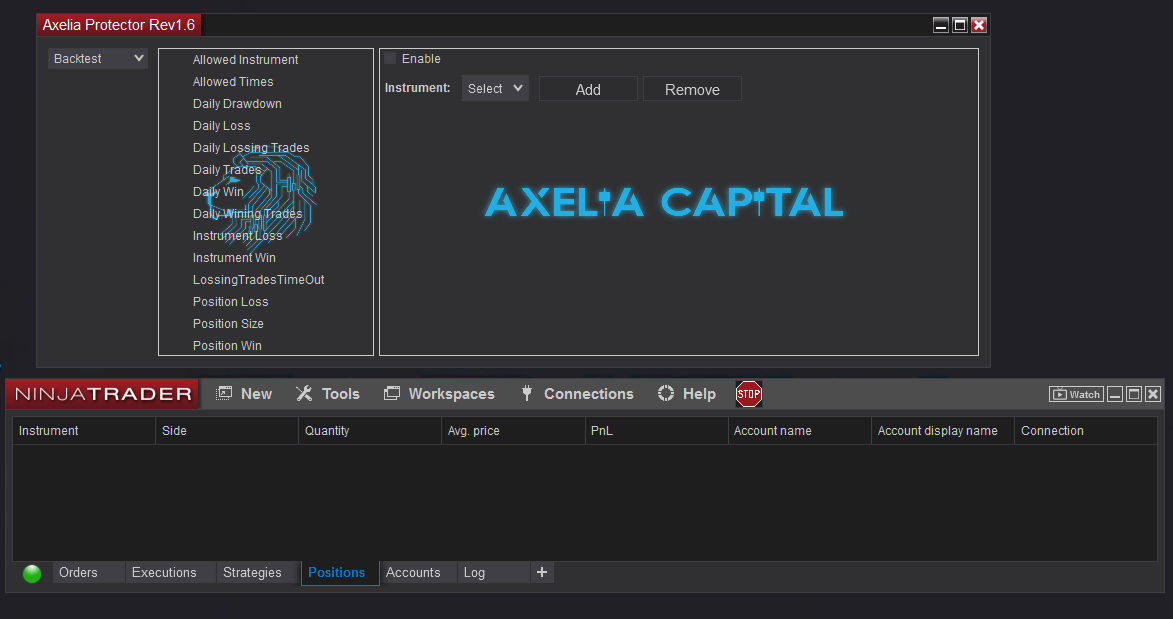Image resolution: width=1173 pixels, height=619 pixels.
Task: Click the green connection status indicator
Action: [x=31, y=573]
